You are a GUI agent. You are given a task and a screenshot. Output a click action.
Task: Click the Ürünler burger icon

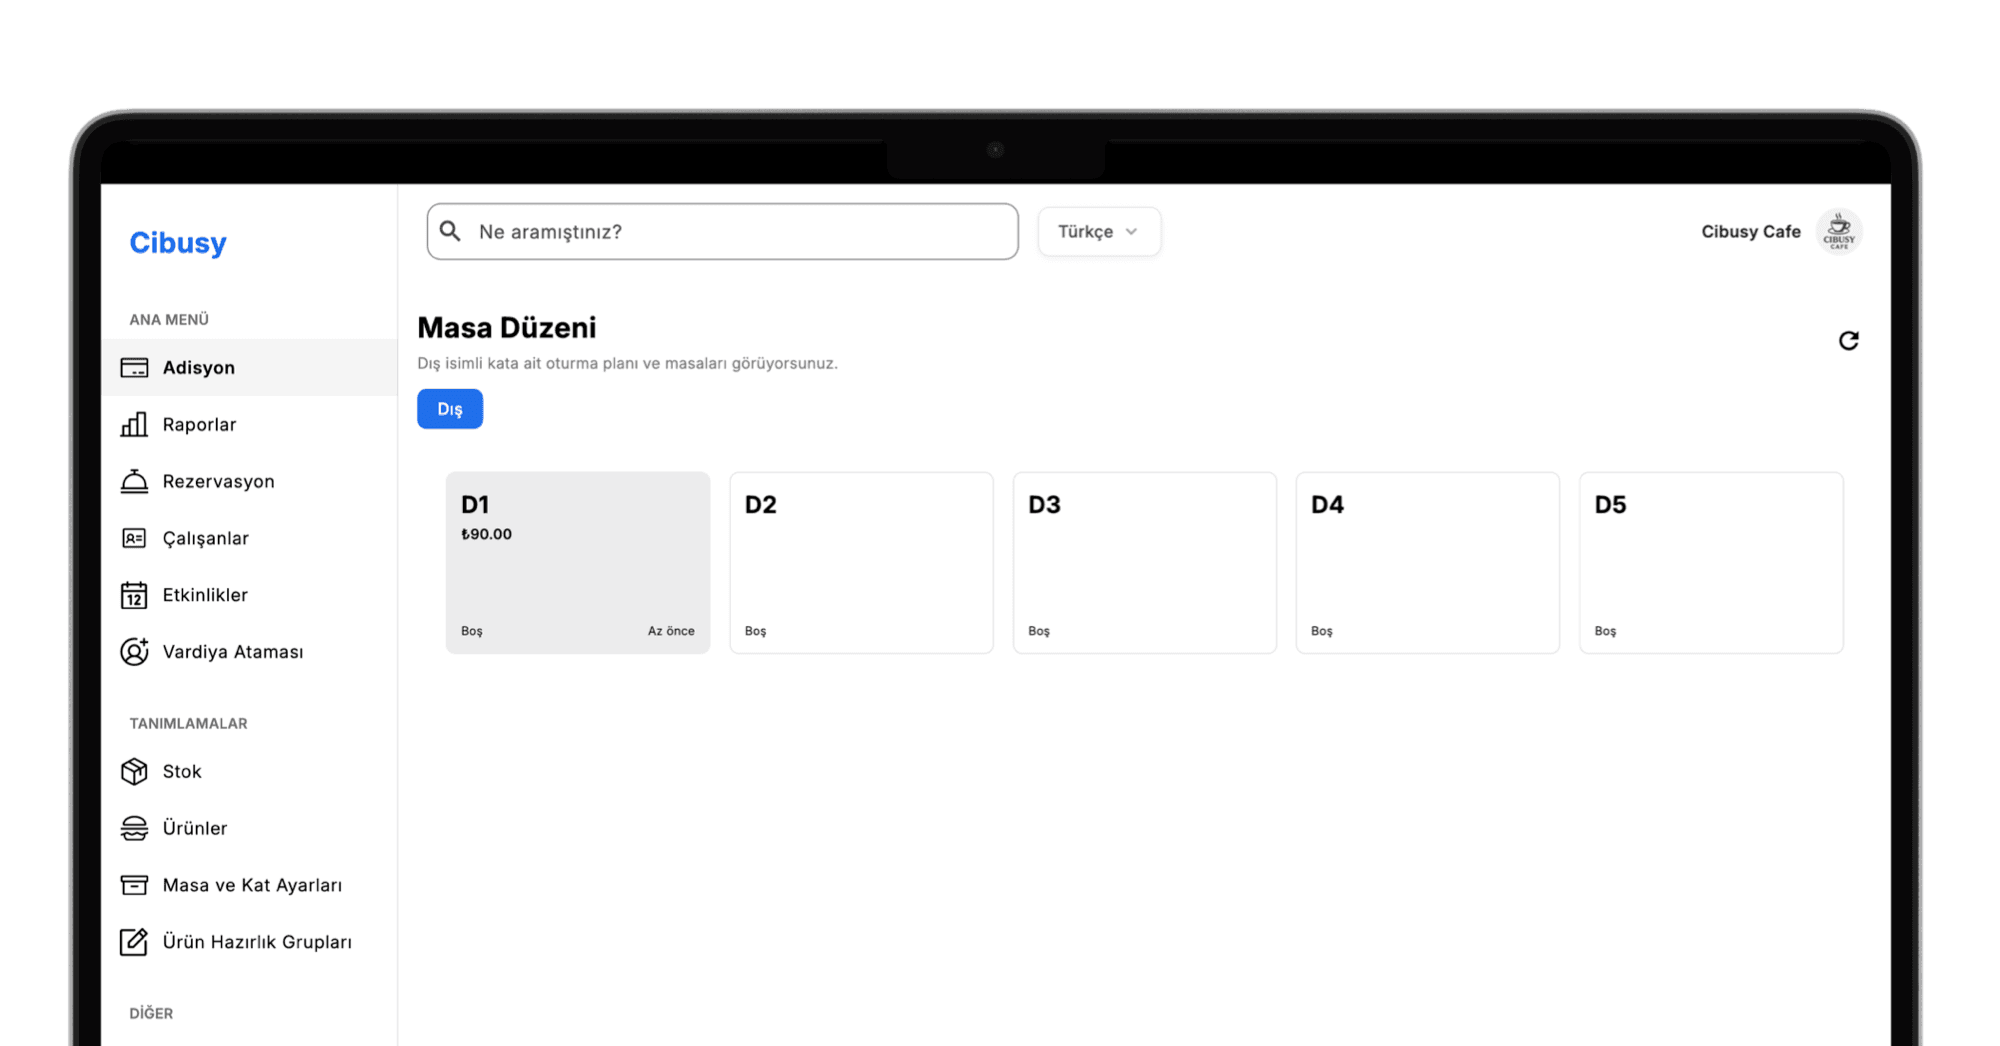click(x=134, y=829)
